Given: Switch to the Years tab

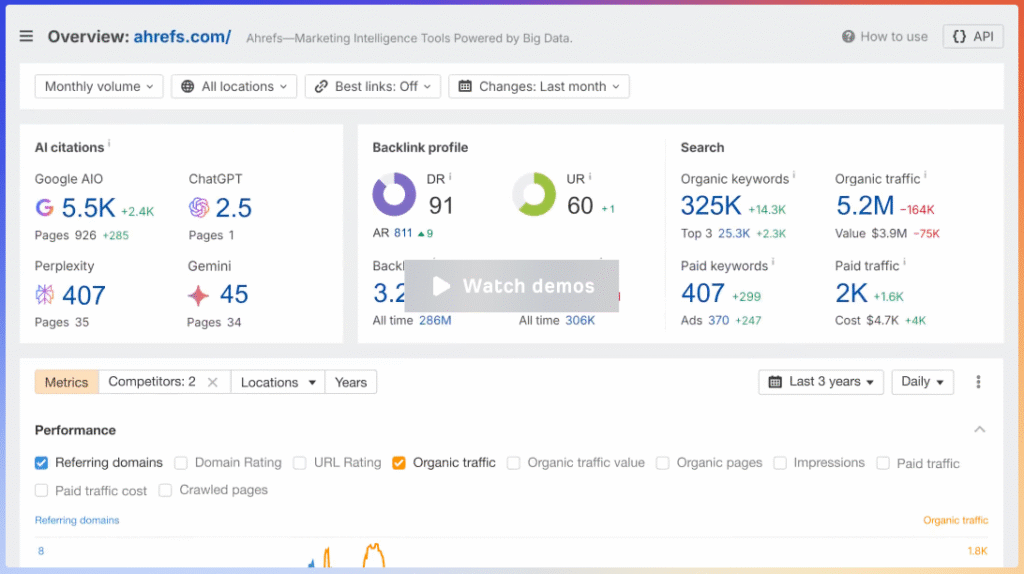Looking at the screenshot, I should [x=350, y=382].
